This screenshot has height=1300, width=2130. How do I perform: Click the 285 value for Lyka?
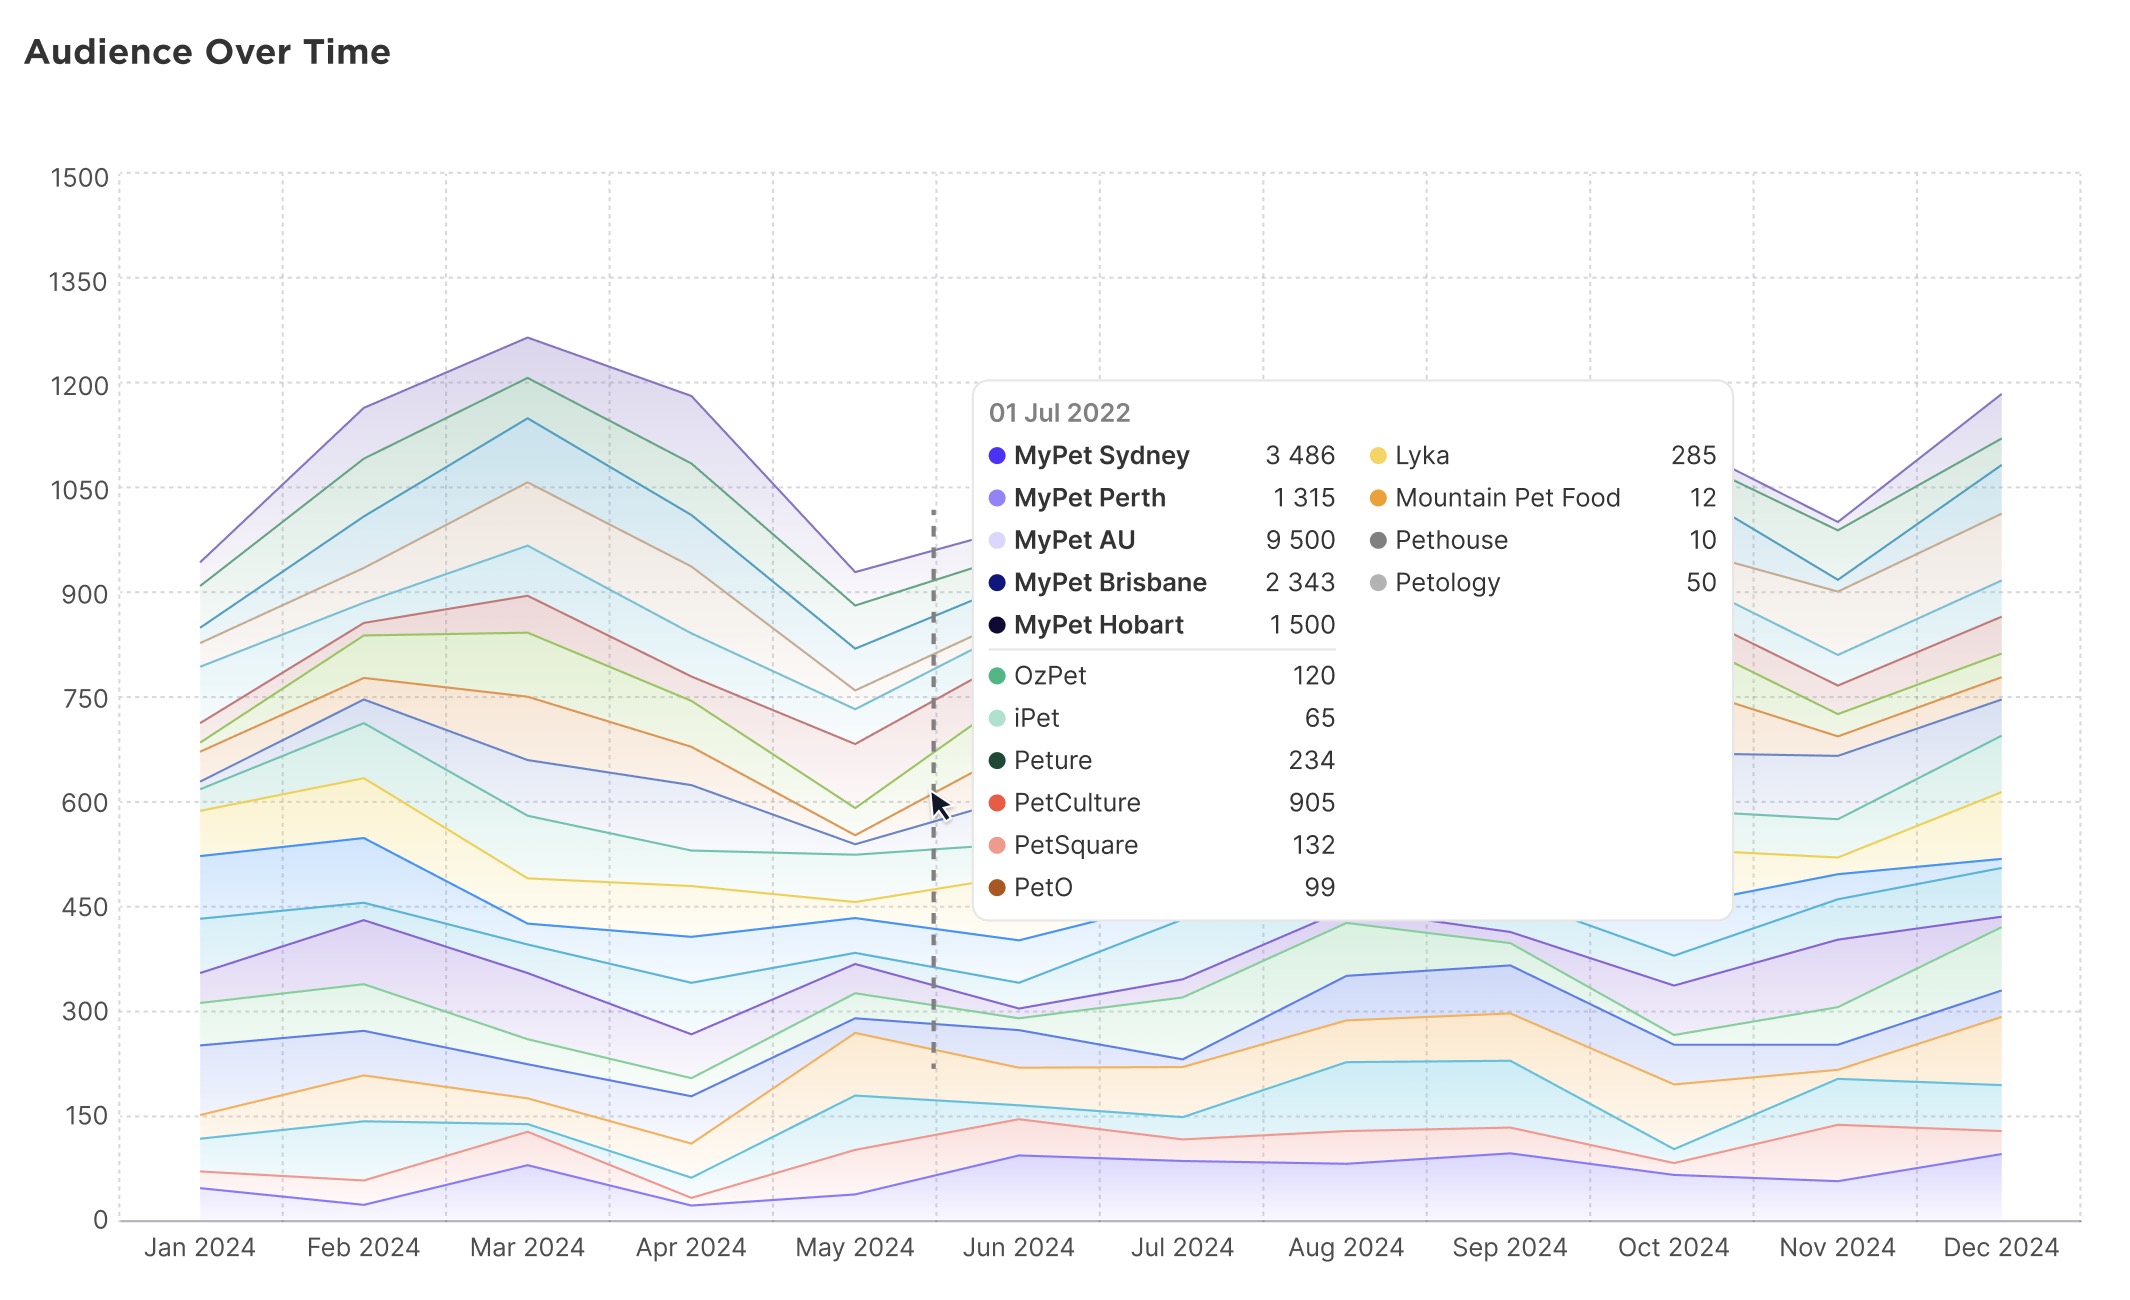click(1693, 456)
